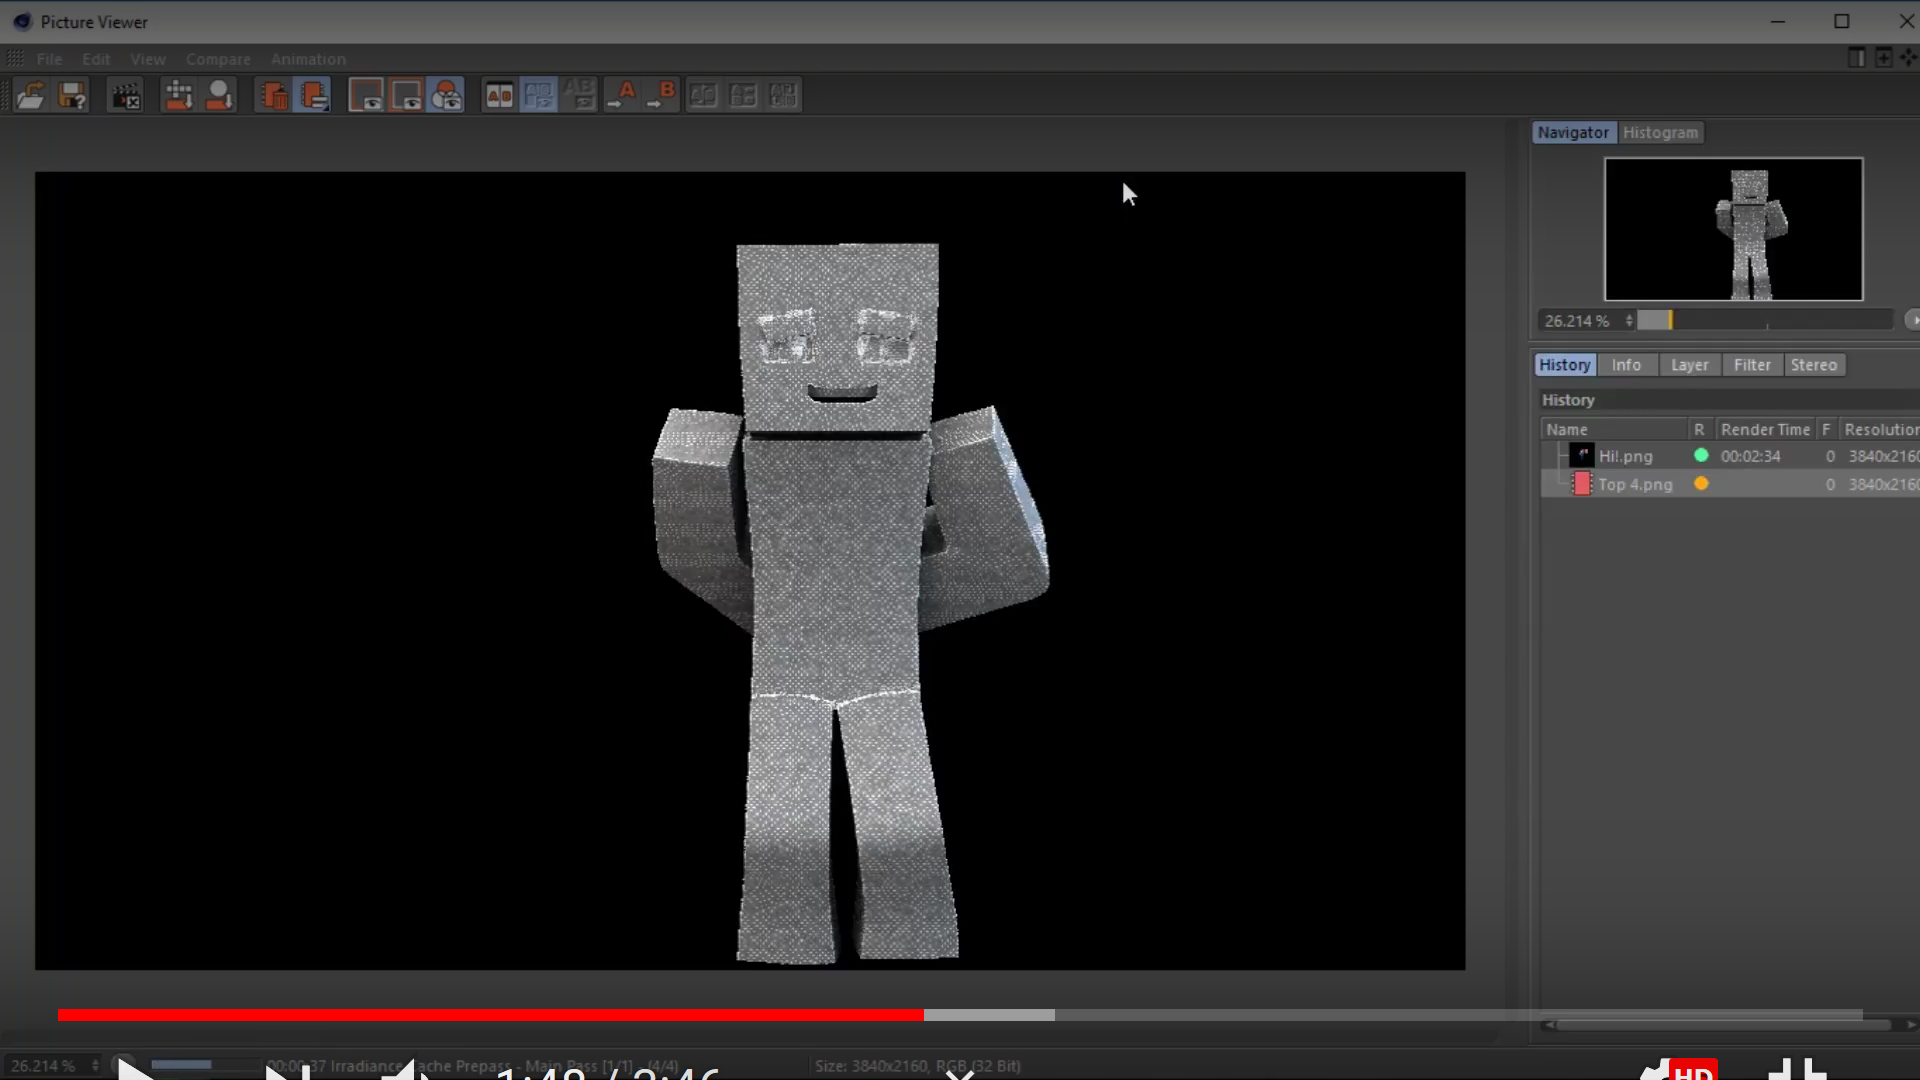The image size is (1920, 1080).
Task: Click the Name column header
Action: (x=1614, y=429)
